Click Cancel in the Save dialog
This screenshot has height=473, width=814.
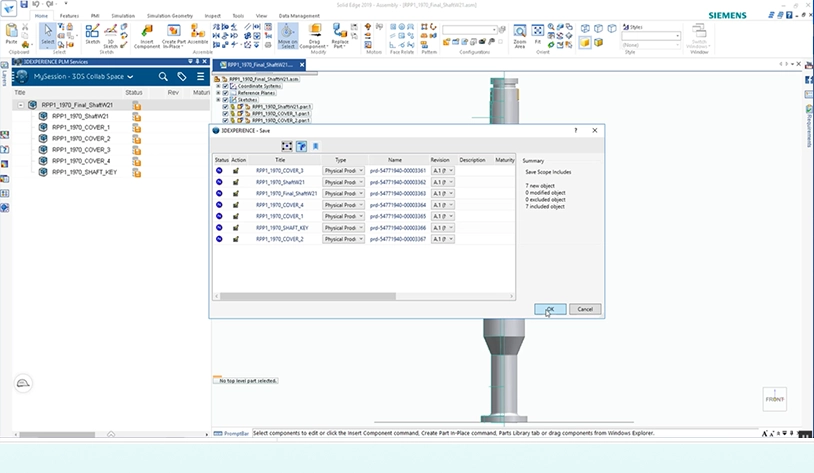click(585, 309)
